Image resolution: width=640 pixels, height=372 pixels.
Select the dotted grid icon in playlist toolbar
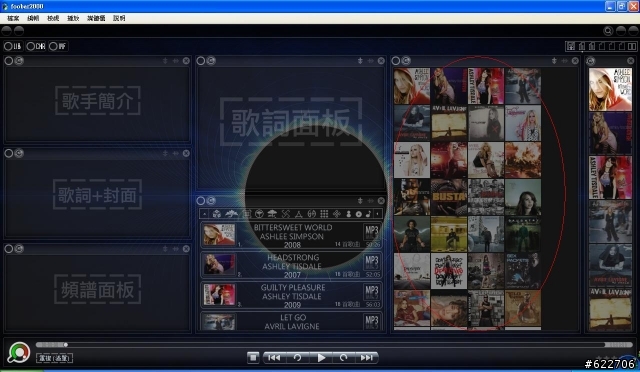pyautogui.click(x=324, y=214)
